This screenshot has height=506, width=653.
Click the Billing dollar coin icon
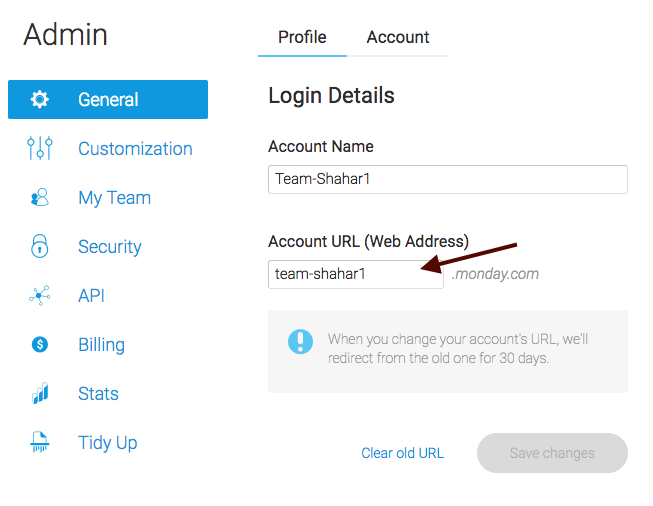40,344
